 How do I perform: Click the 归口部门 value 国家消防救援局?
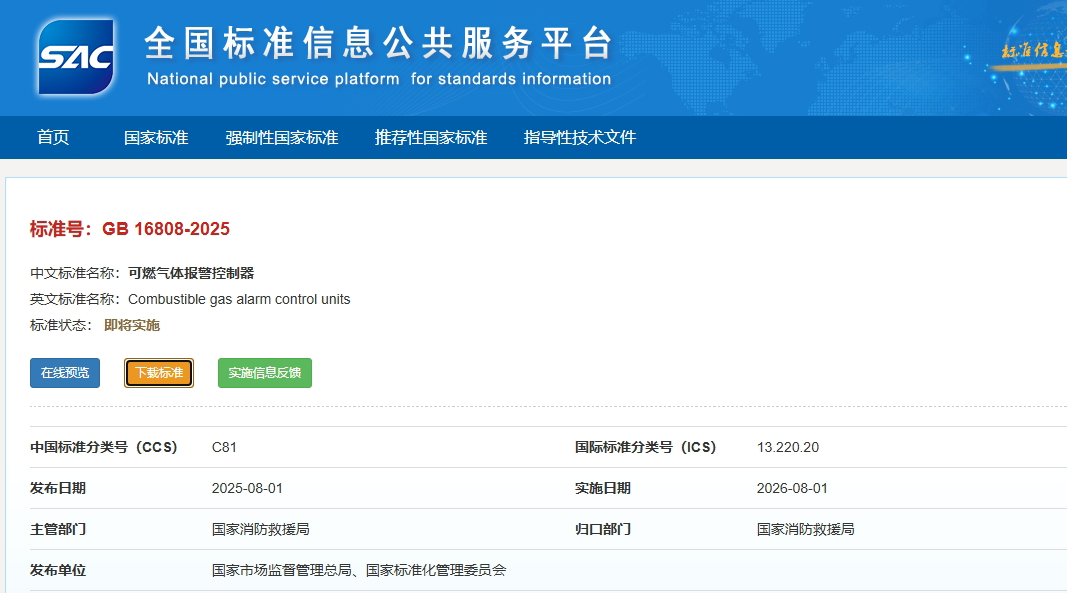[x=806, y=529]
